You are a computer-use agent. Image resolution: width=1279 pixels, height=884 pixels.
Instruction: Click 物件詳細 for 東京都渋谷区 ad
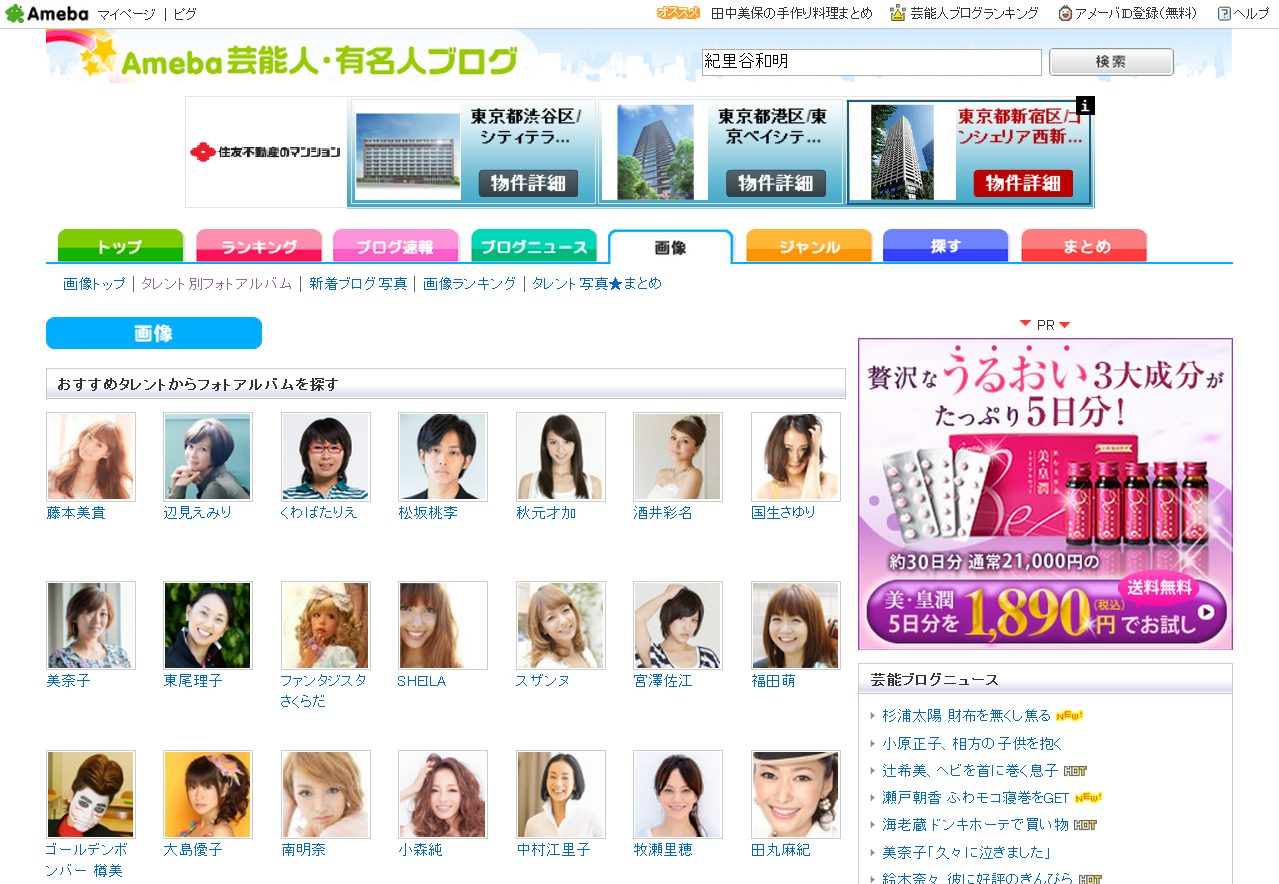(x=528, y=183)
